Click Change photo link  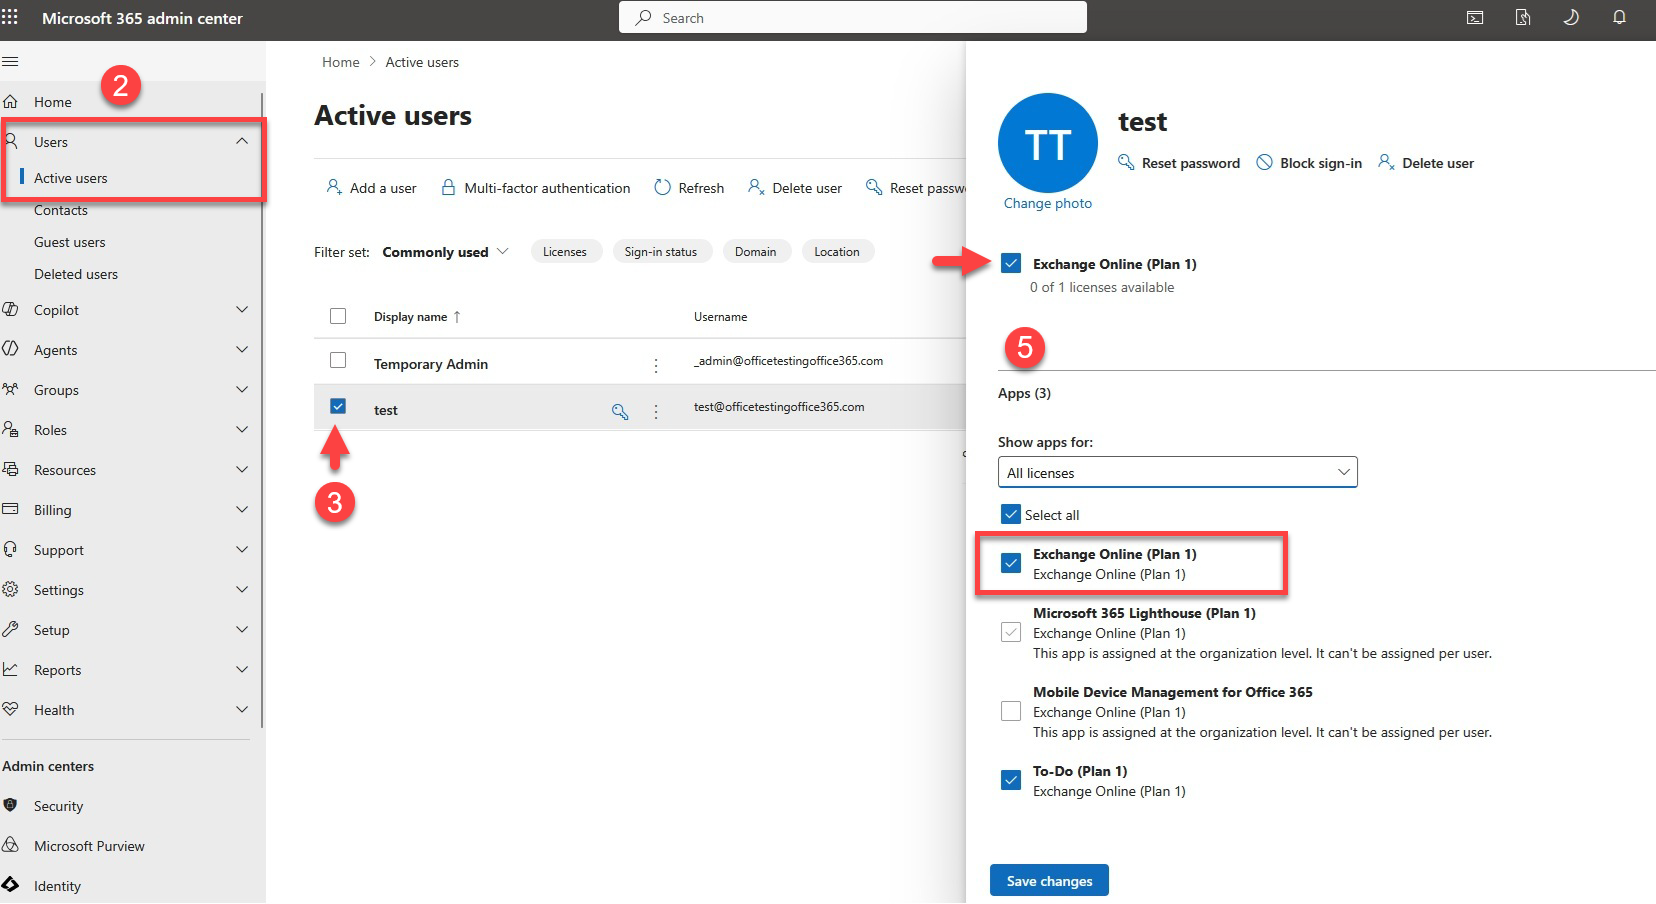coord(1048,203)
